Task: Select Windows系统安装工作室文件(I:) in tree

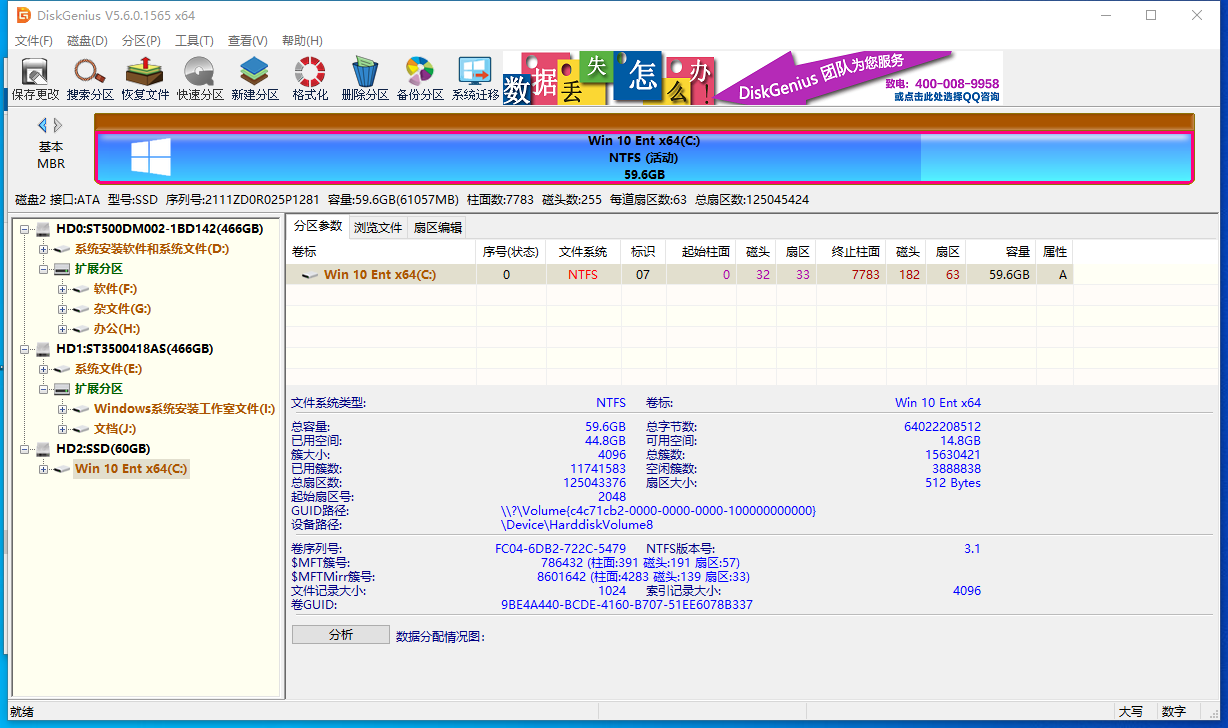Action: pos(184,409)
